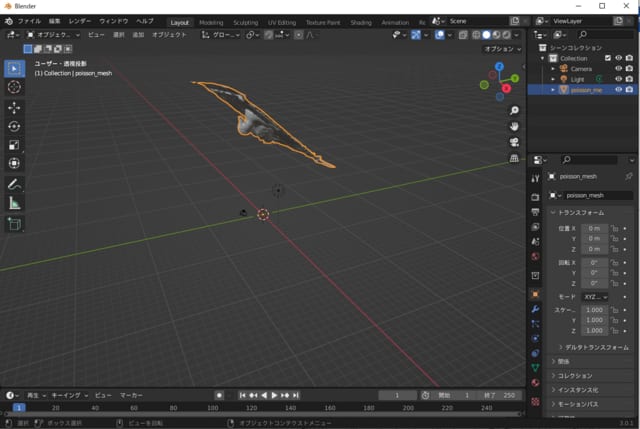Click the 位置 X value field
Viewport: 640px width, 429px height.
594,228
